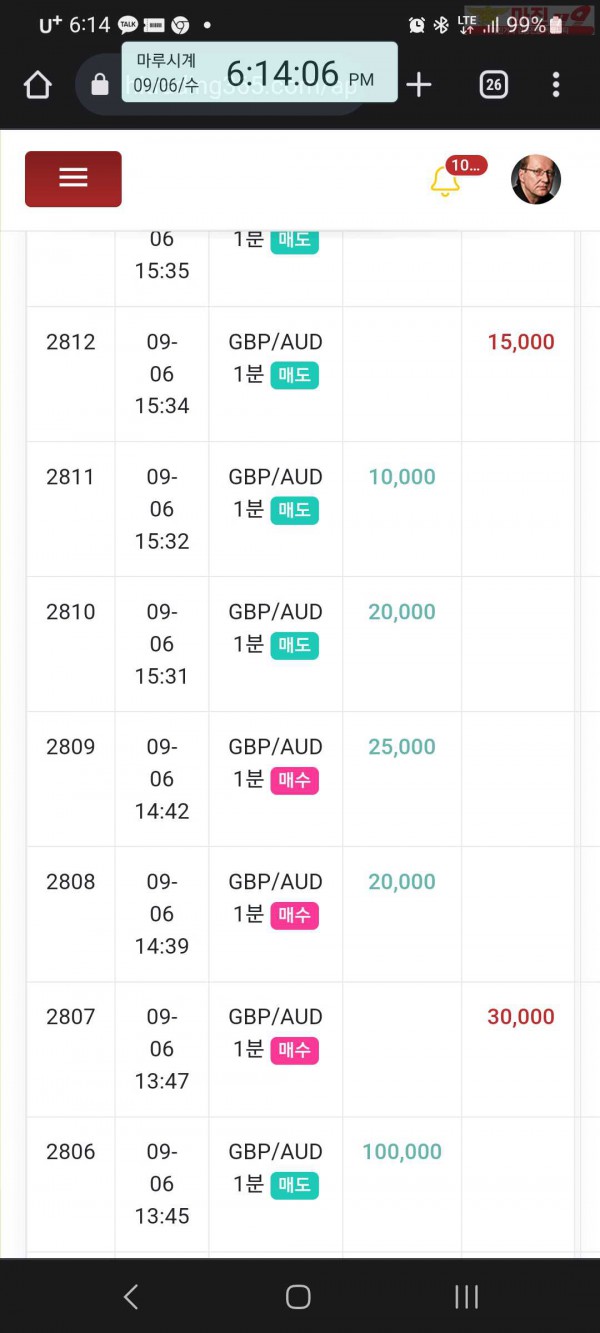The image size is (600, 1333).
Task: Click the 매수 badge in row 2809
Action: 294,780
